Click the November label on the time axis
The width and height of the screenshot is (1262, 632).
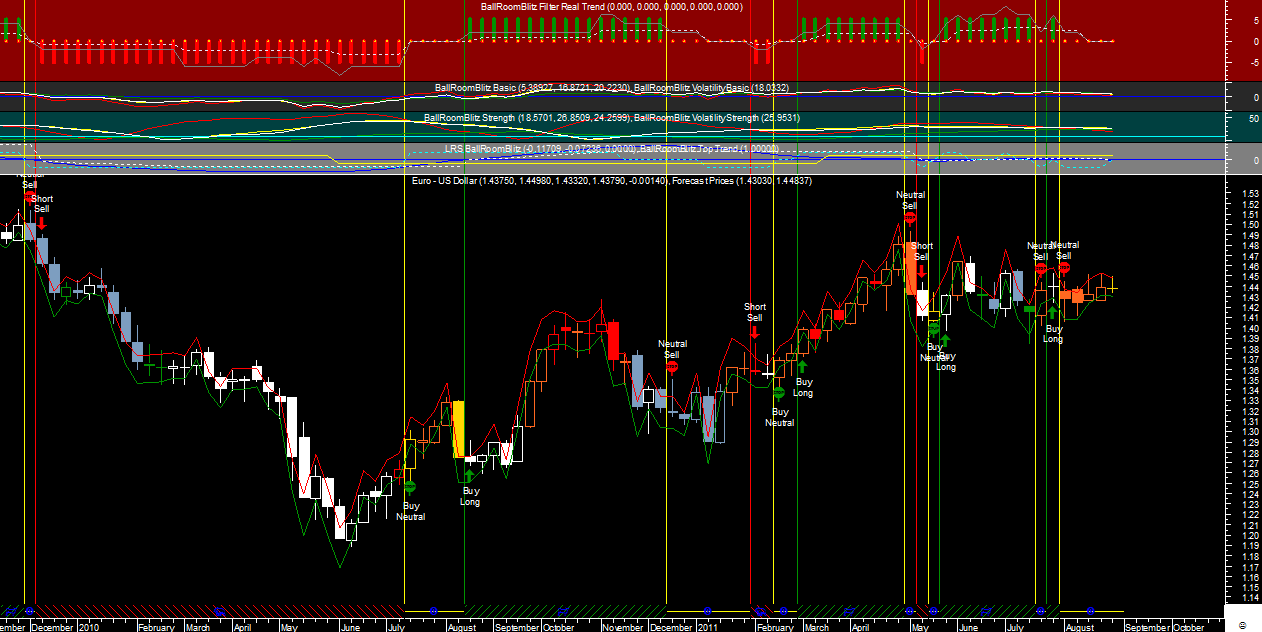pos(622,627)
